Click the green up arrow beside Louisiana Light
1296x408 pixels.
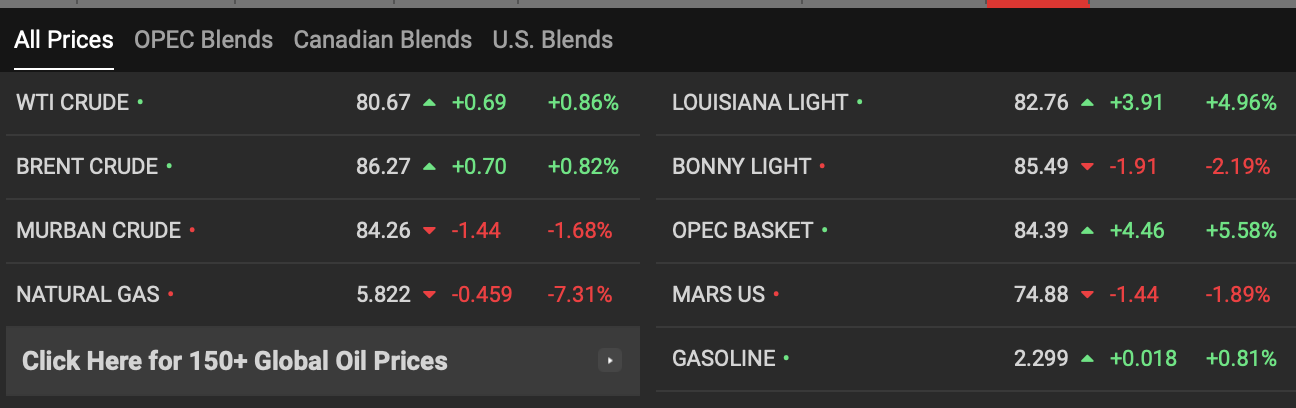tap(1087, 102)
